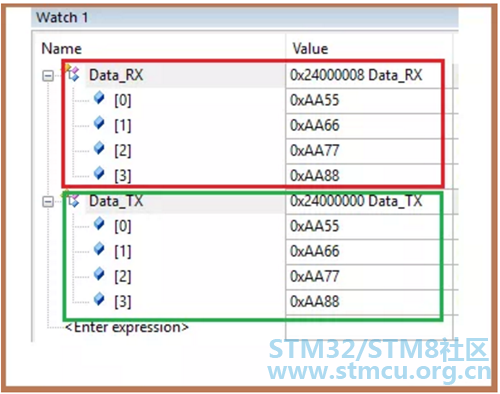Select [1] label under Data_RX
Screen dimensions: 500x394
(x=123, y=126)
